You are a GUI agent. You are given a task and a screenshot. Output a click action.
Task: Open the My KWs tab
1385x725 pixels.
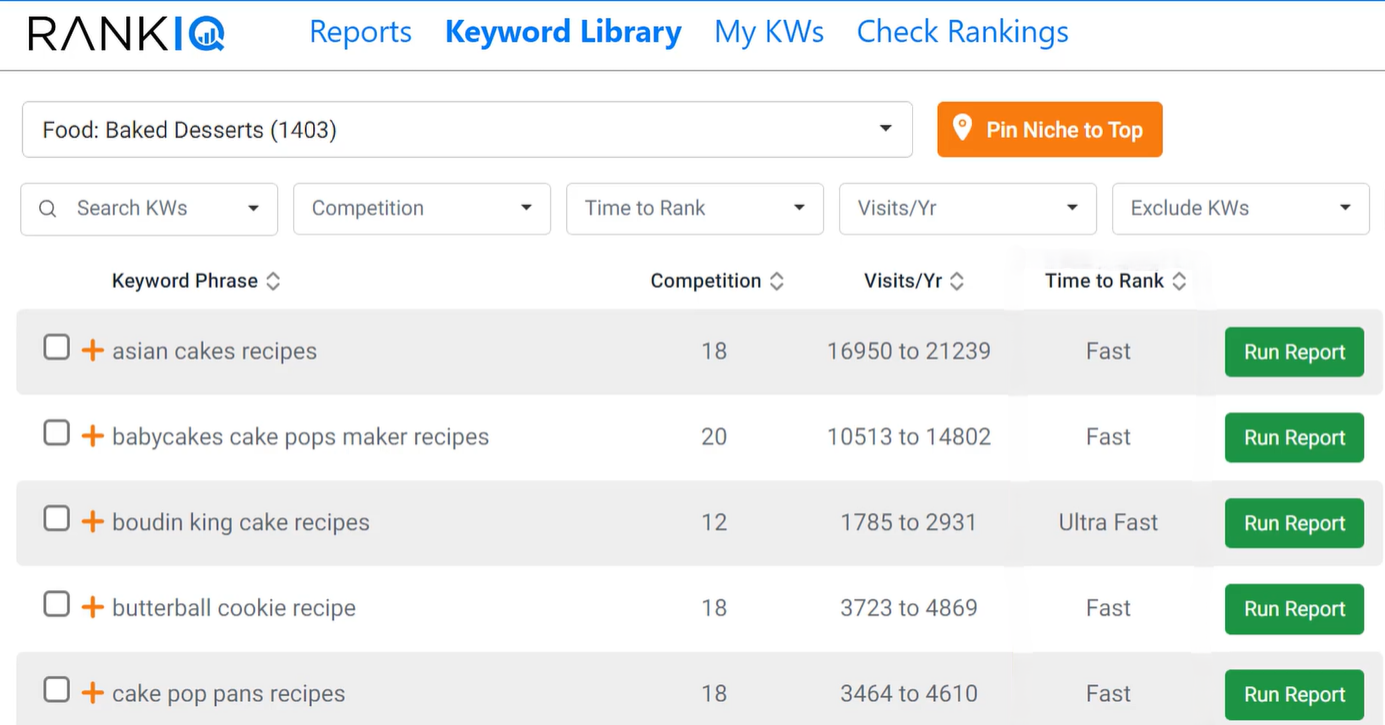point(769,32)
